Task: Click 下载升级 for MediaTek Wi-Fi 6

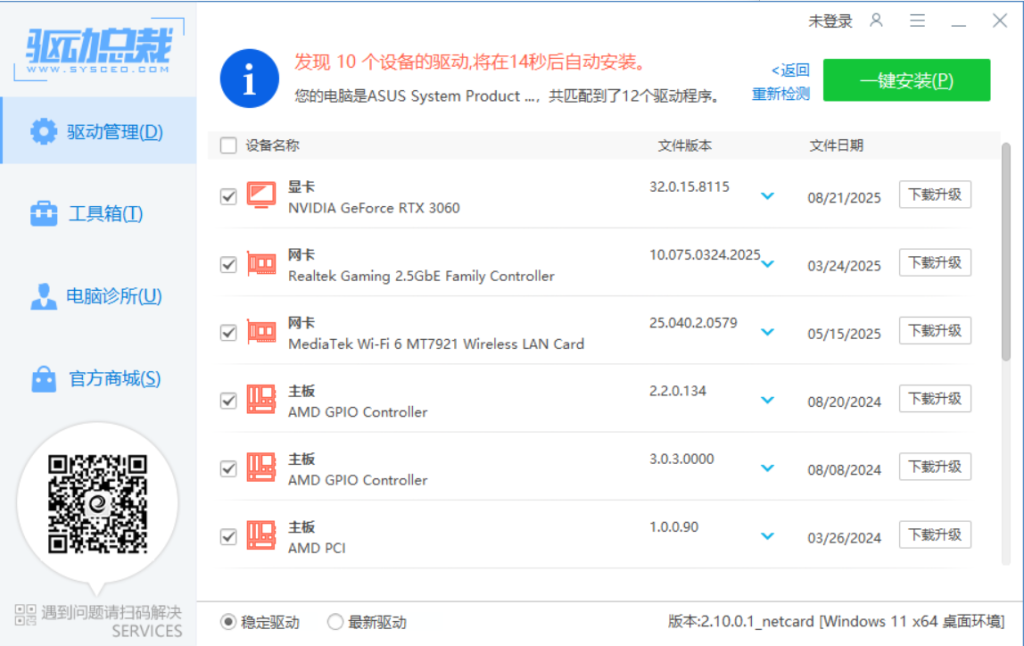Action: pos(935,331)
